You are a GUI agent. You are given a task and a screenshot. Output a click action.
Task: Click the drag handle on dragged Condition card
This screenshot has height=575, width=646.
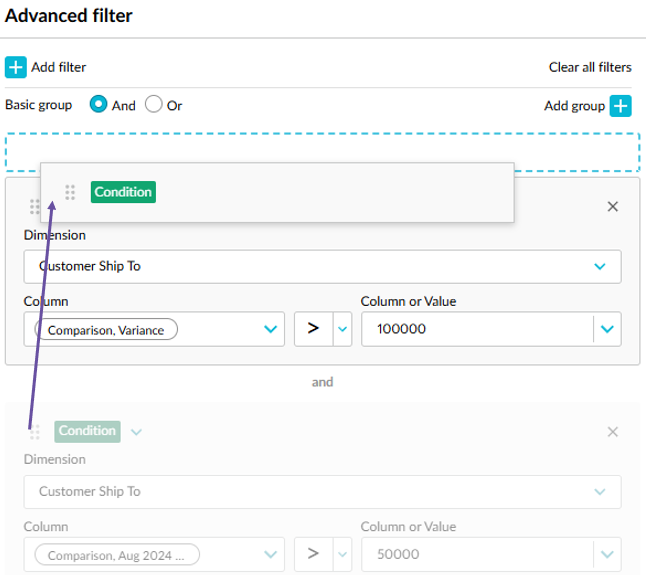point(70,192)
